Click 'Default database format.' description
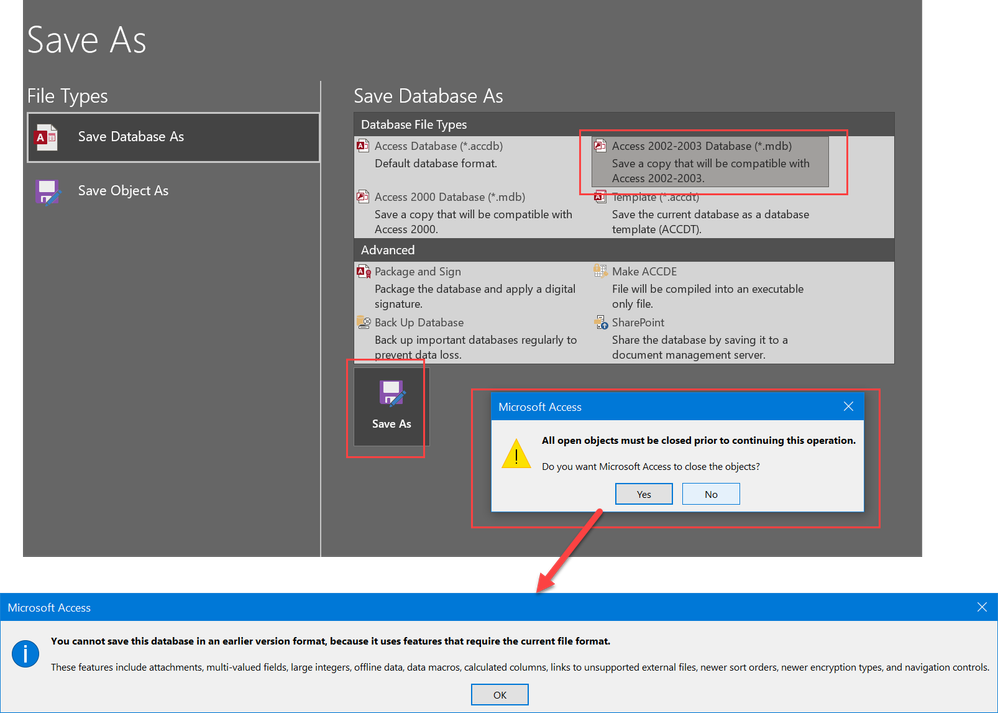 tap(435, 164)
